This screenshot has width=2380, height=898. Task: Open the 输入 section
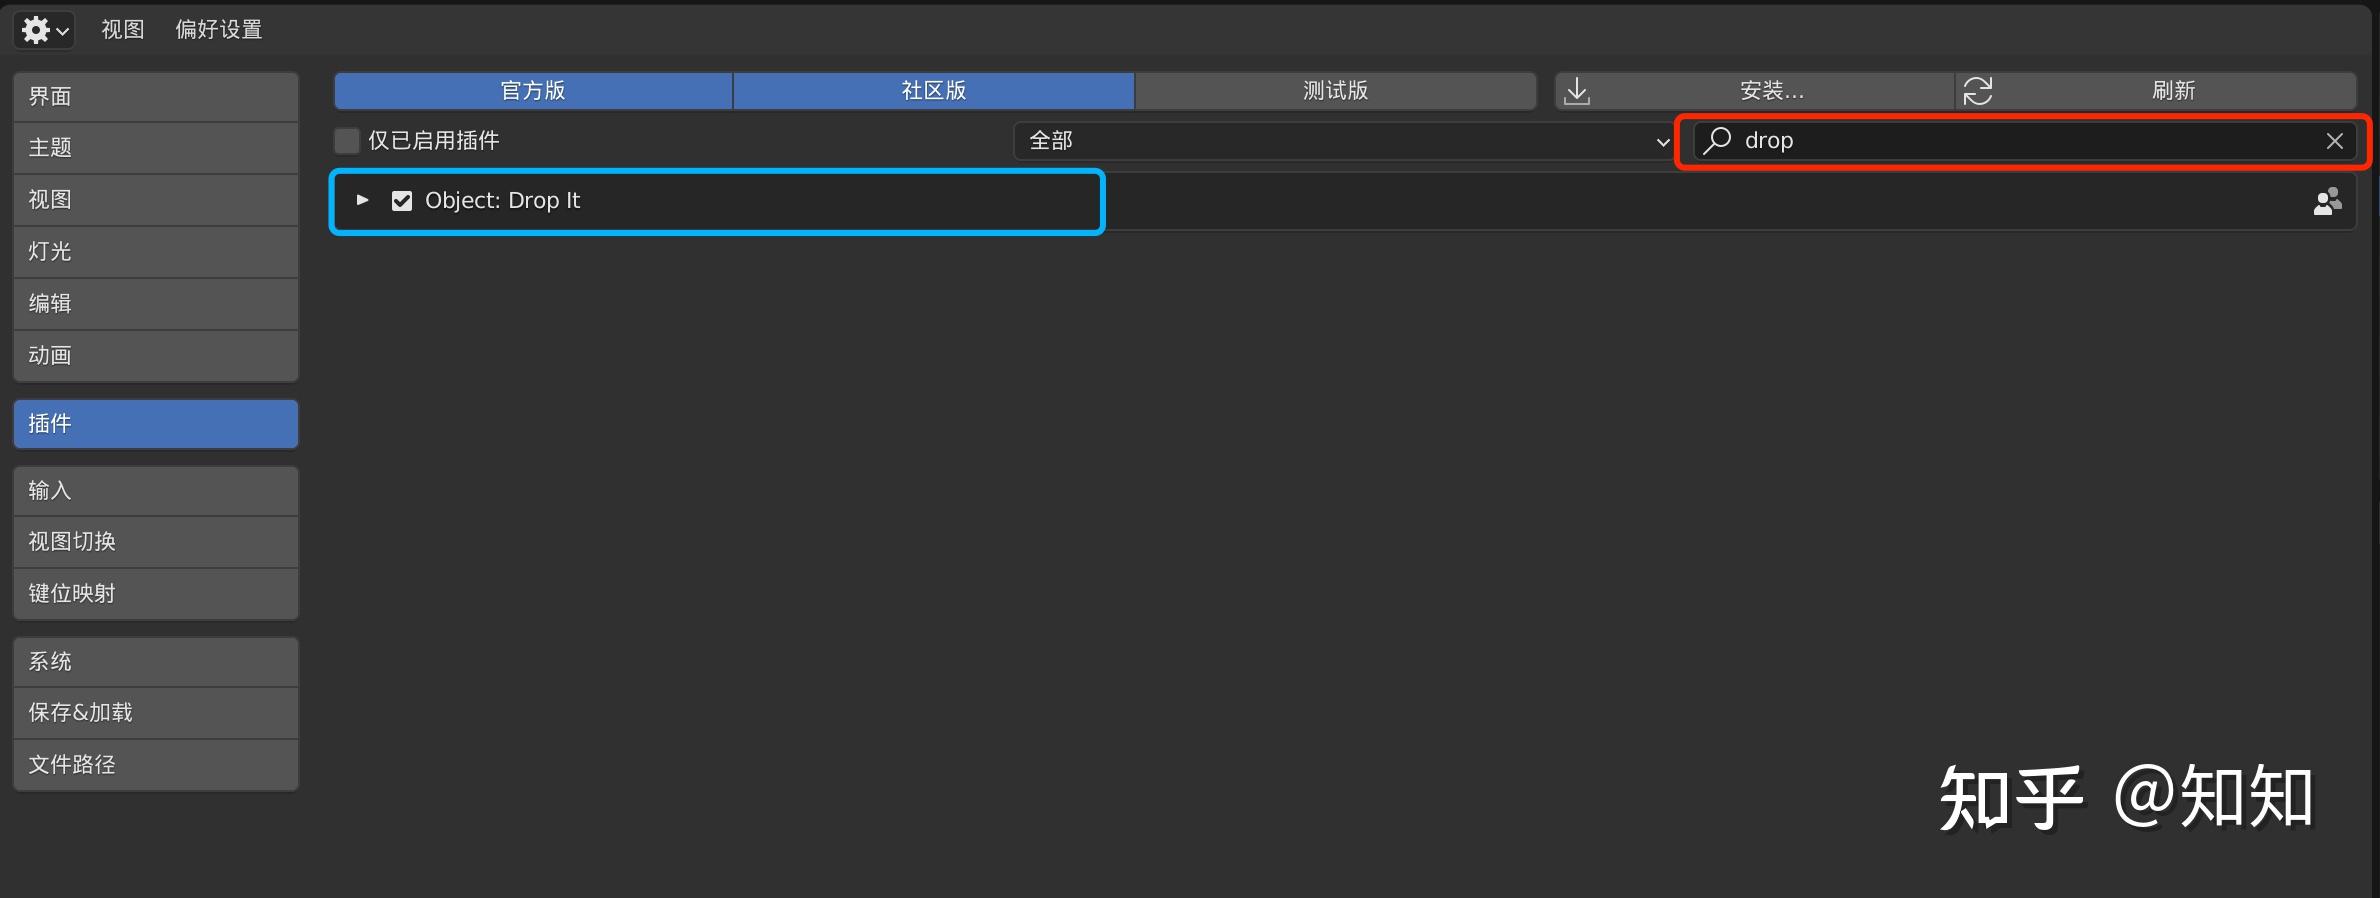156,491
